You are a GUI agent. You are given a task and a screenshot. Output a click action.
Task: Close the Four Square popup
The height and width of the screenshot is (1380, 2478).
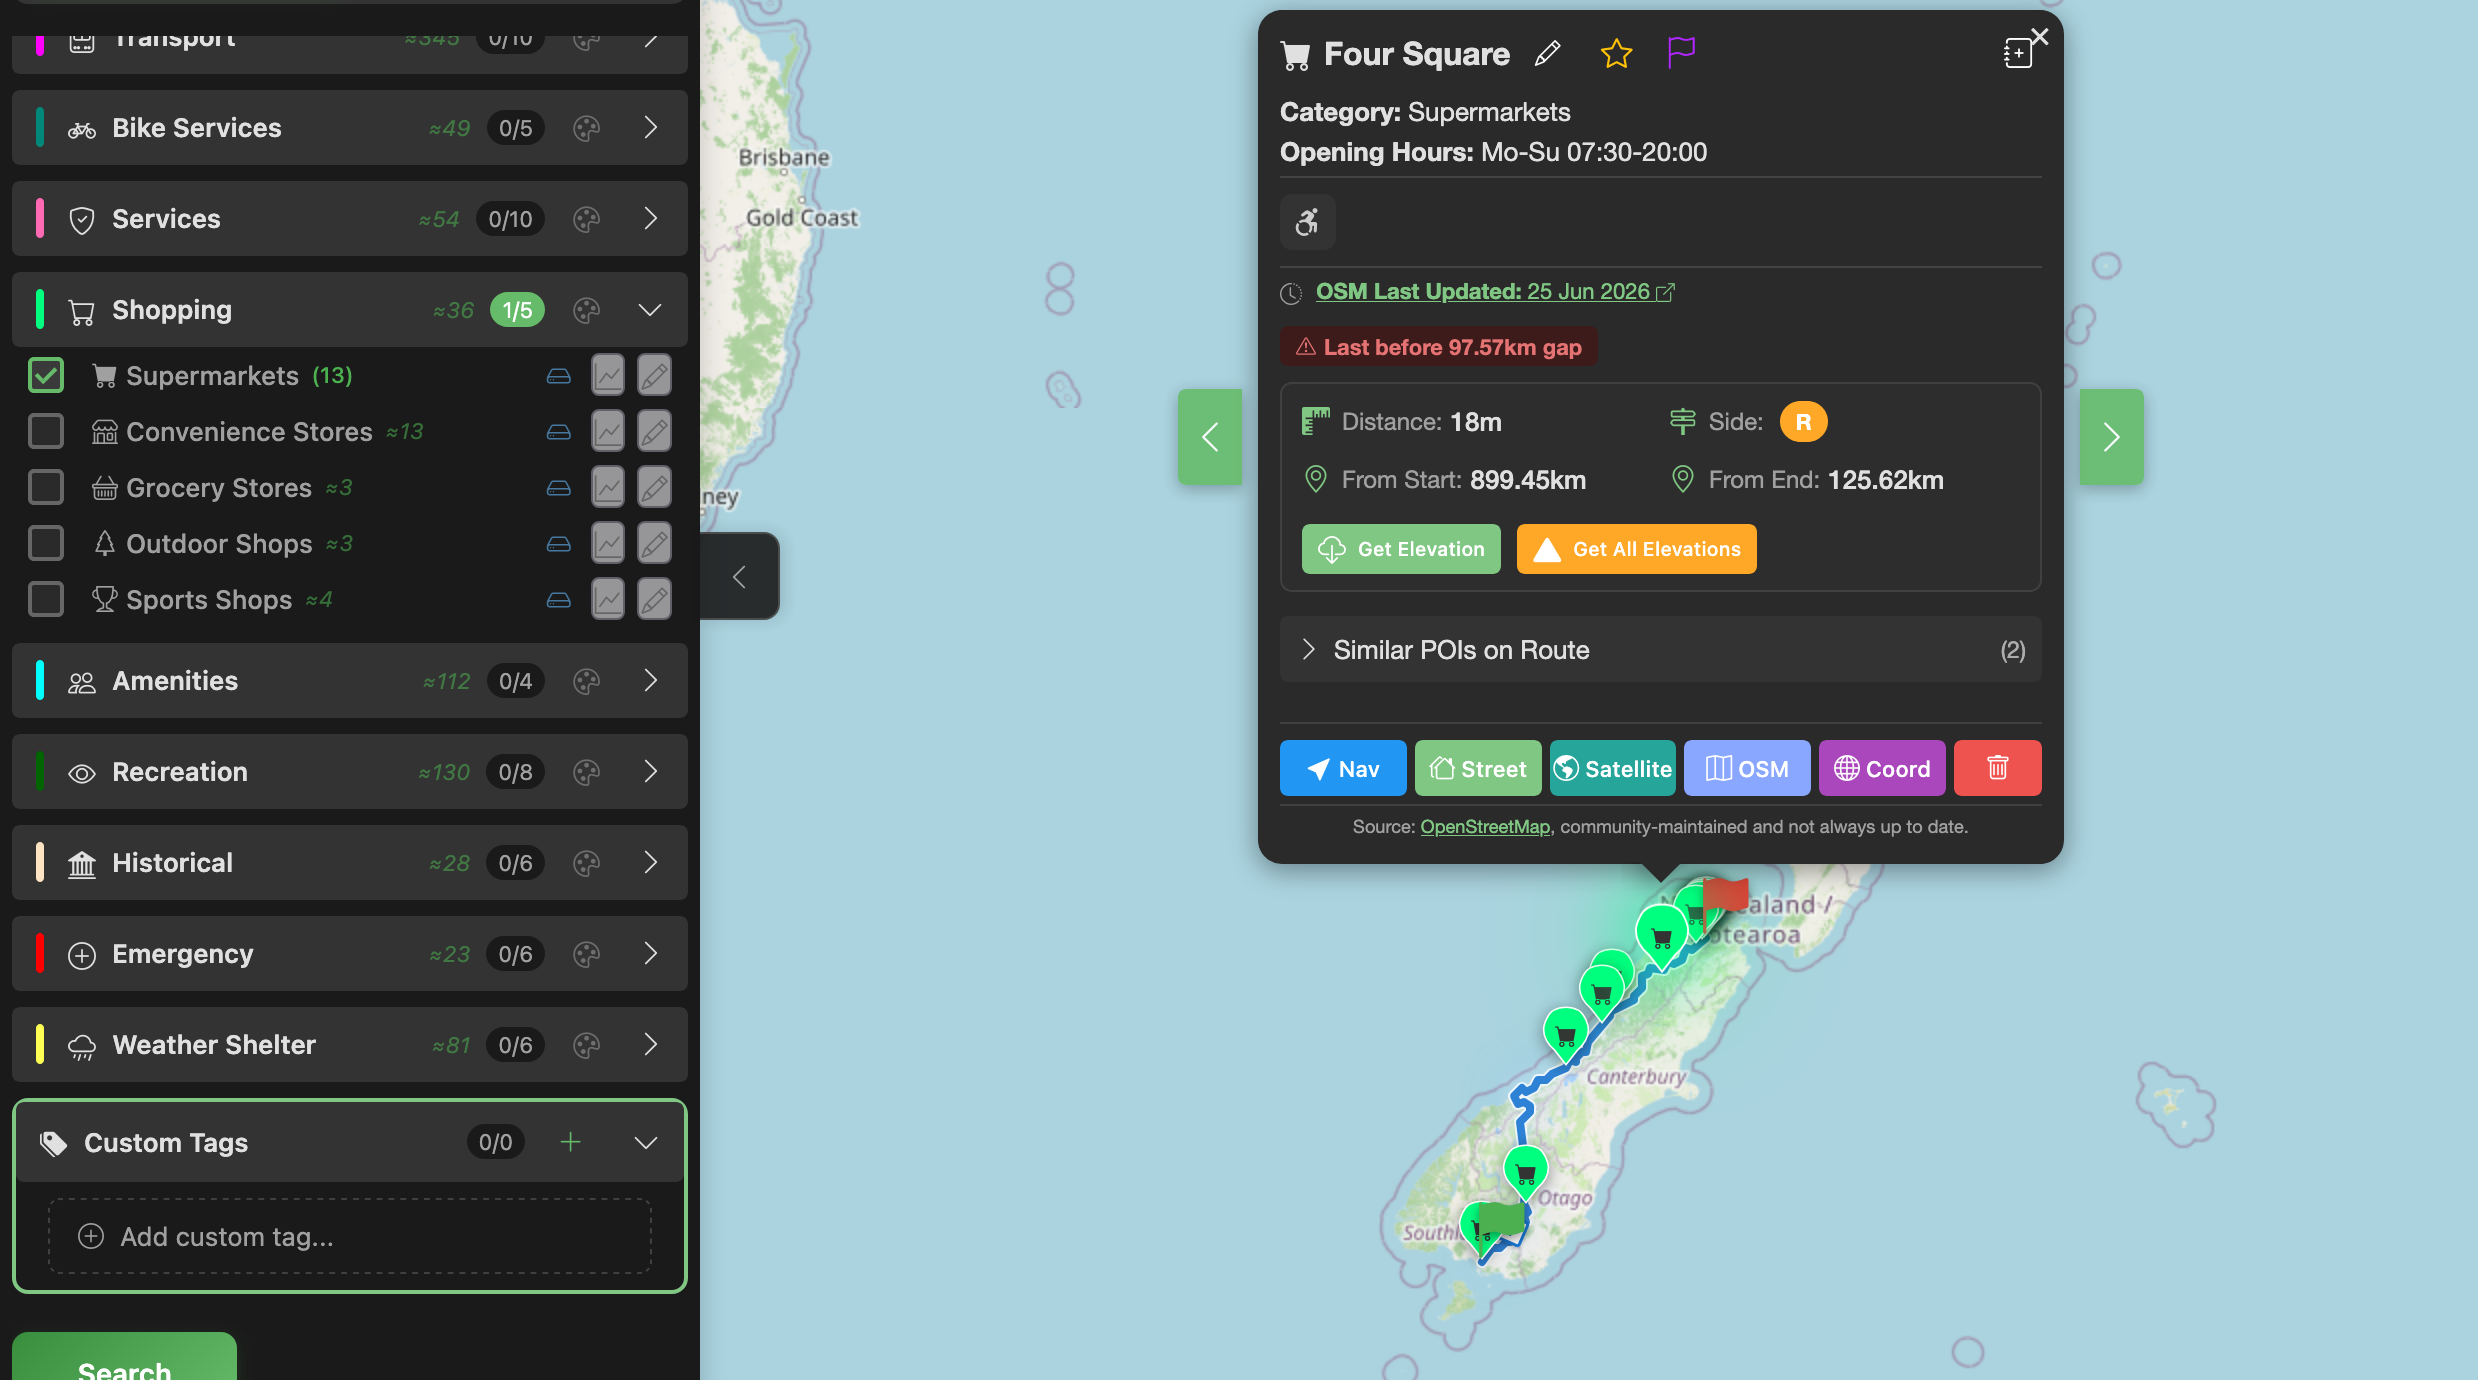pos(2040,37)
